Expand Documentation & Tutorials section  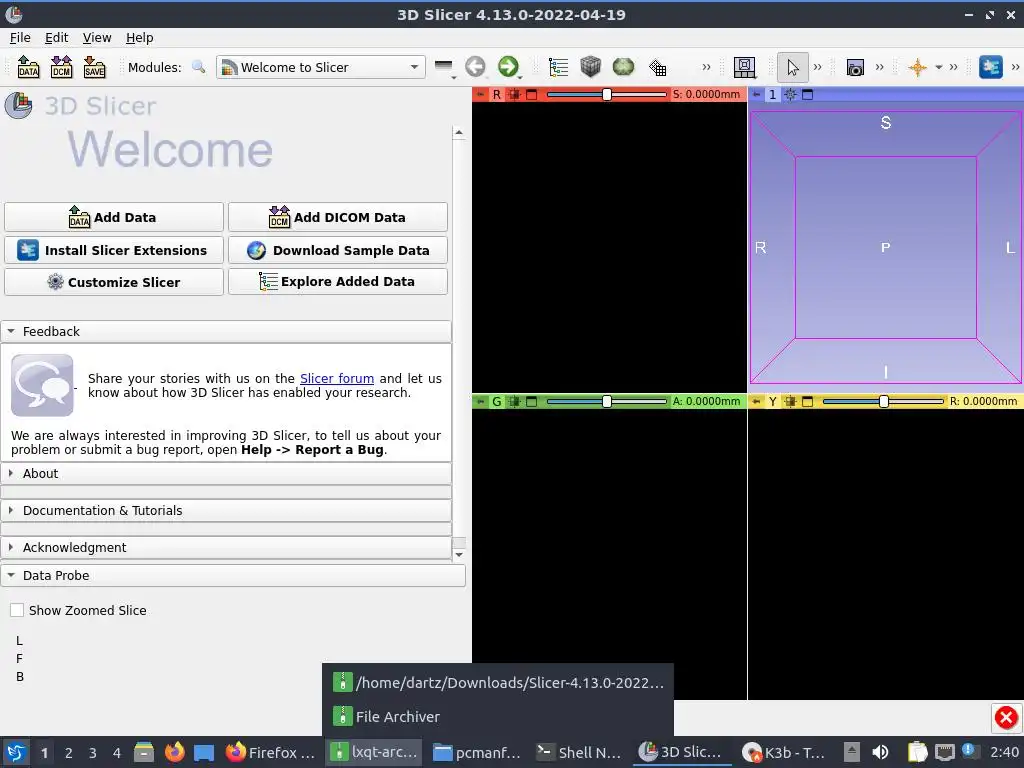(226, 511)
